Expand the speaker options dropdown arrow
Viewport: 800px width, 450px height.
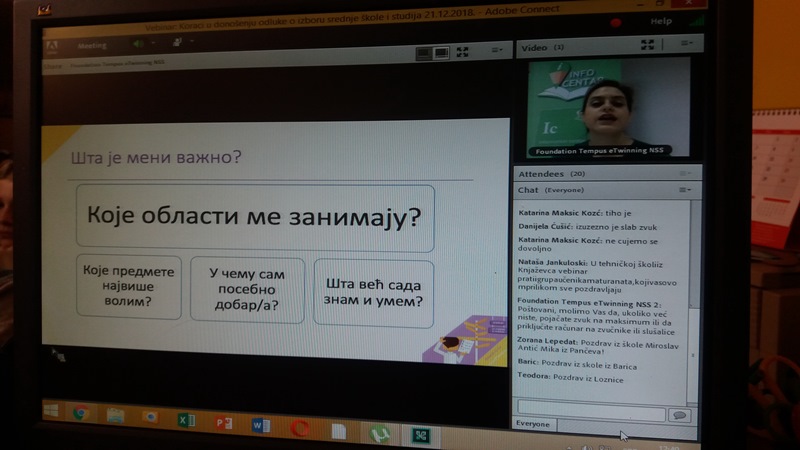tap(153, 43)
